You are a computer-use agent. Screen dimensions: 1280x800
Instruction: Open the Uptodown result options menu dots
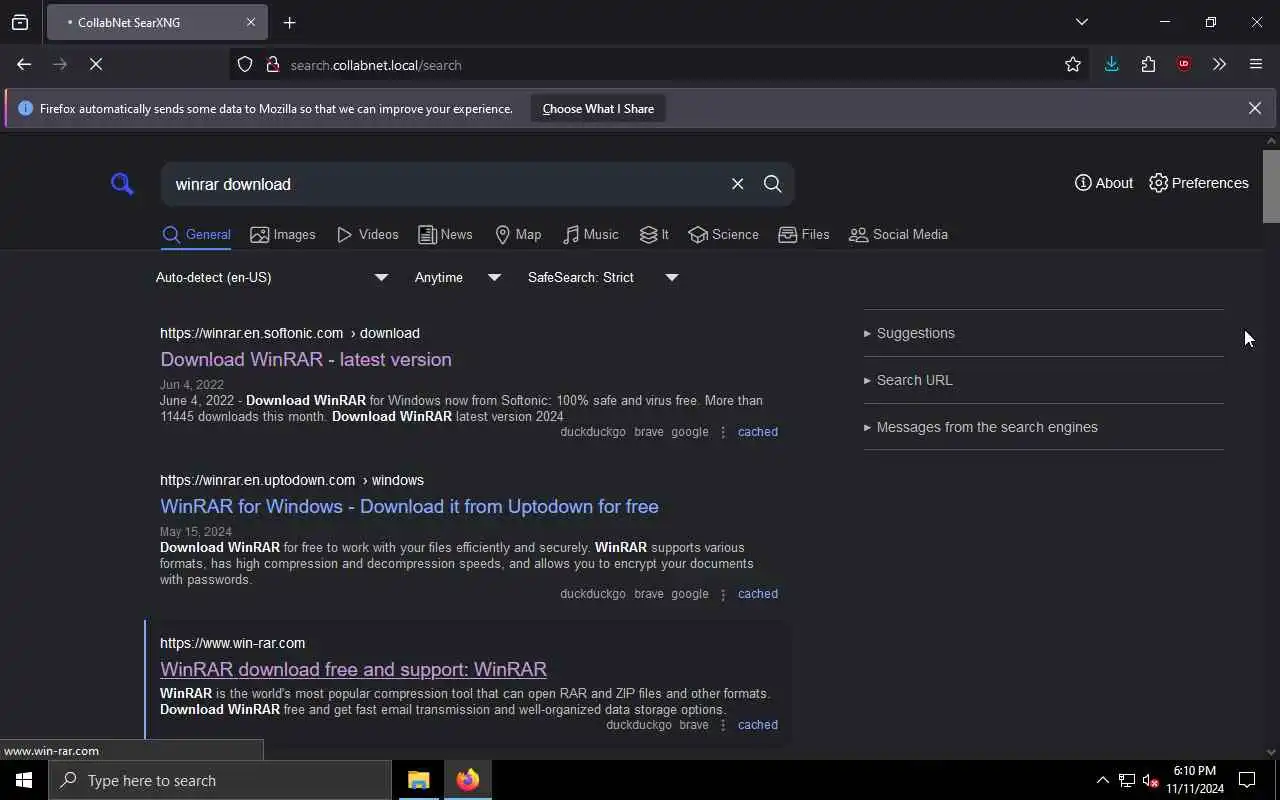pos(723,594)
